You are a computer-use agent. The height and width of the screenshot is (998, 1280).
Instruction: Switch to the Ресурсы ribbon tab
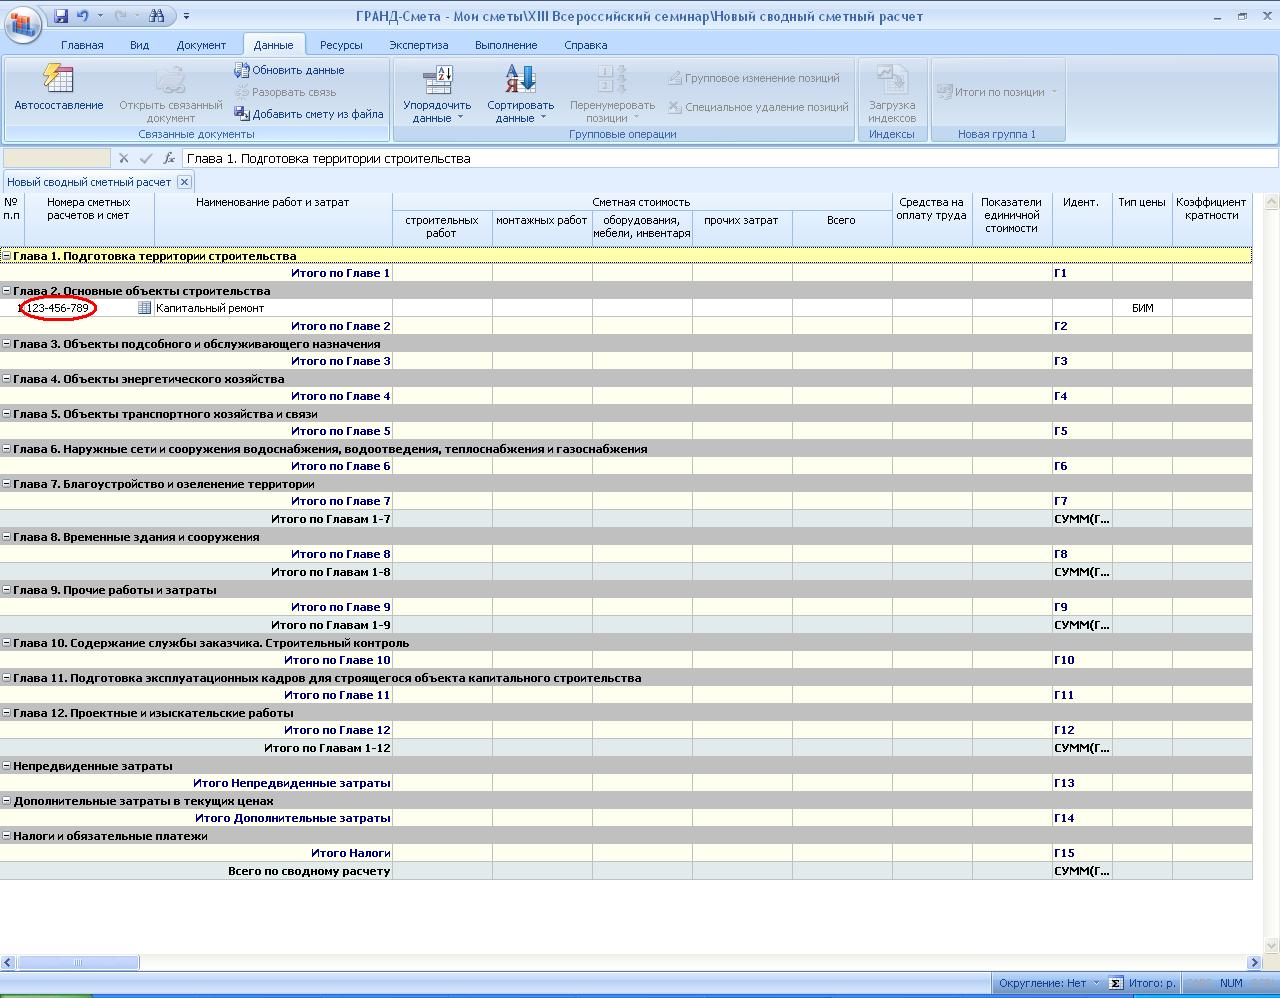(x=341, y=45)
